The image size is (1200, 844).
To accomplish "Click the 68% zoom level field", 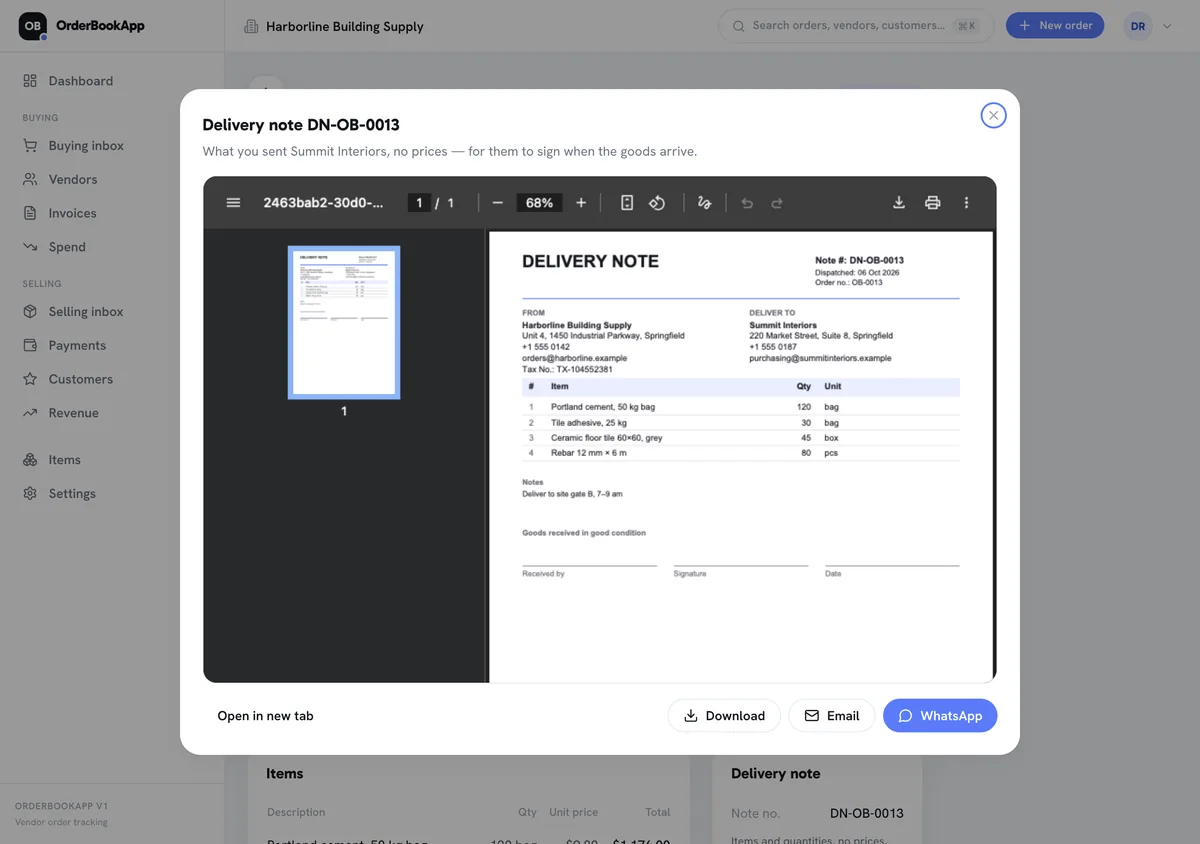I will pos(539,203).
